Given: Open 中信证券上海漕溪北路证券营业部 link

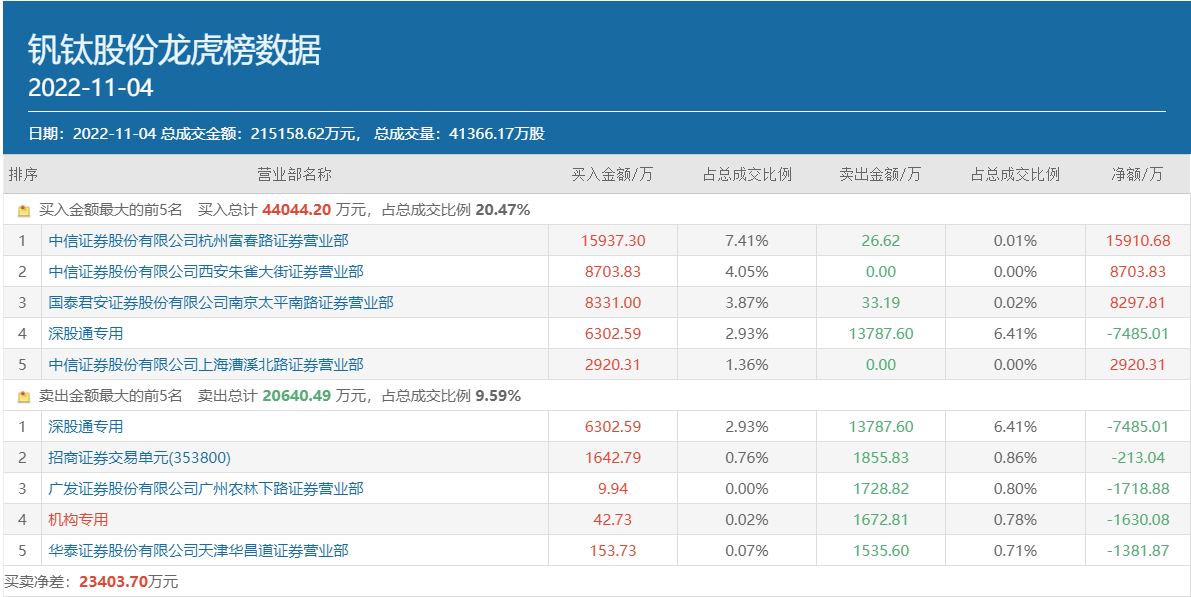Looking at the screenshot, I should [205, 365].
